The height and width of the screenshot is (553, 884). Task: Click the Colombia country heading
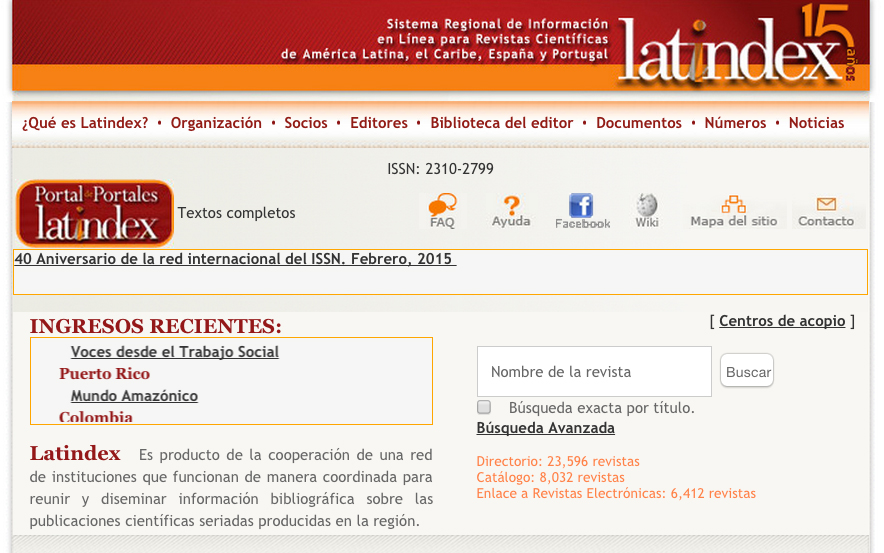point(96,417)
